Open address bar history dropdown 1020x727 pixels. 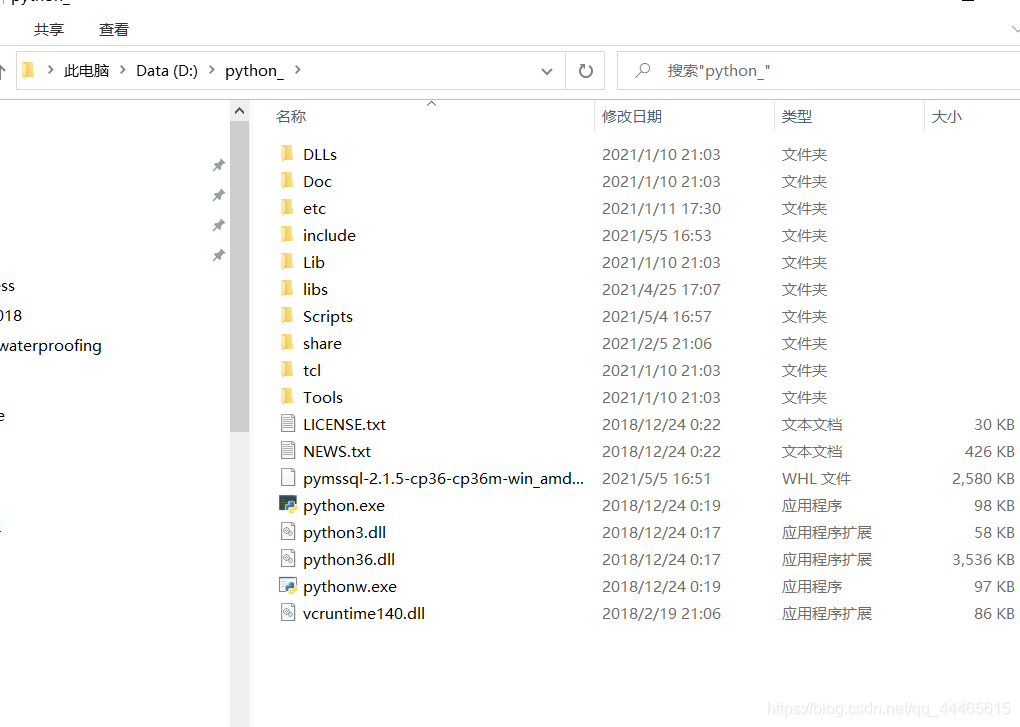click(547, 71)
